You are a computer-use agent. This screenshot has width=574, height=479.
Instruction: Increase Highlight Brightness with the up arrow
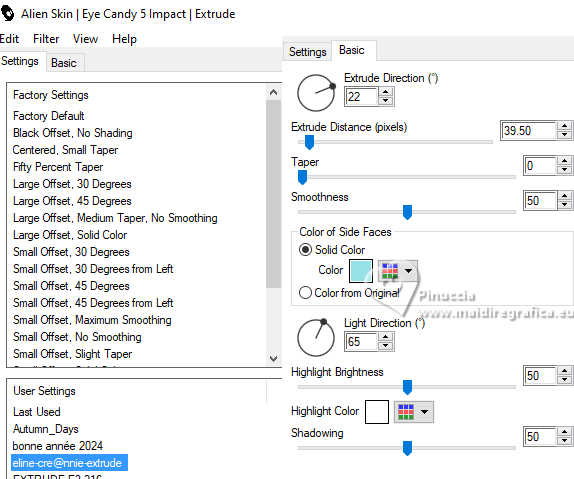564,371
